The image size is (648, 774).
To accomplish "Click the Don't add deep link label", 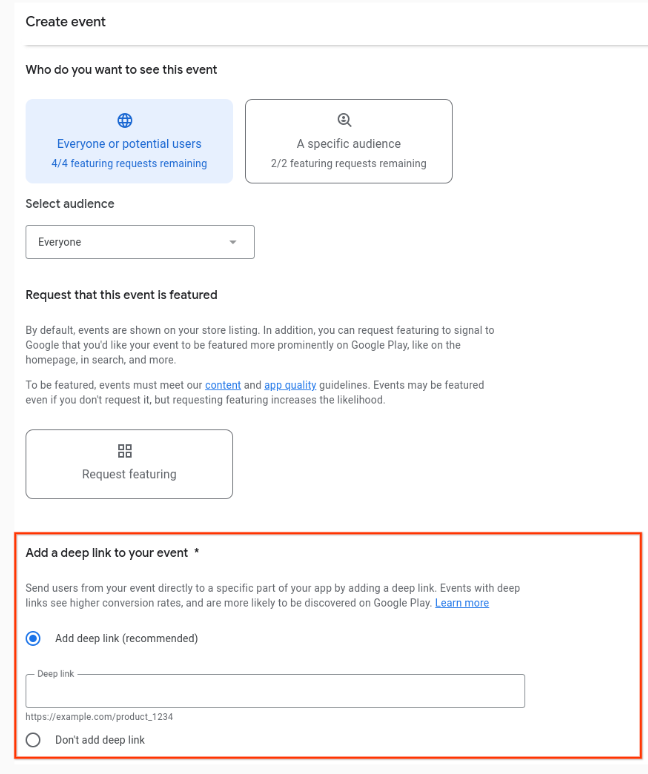I will (100, 740).
